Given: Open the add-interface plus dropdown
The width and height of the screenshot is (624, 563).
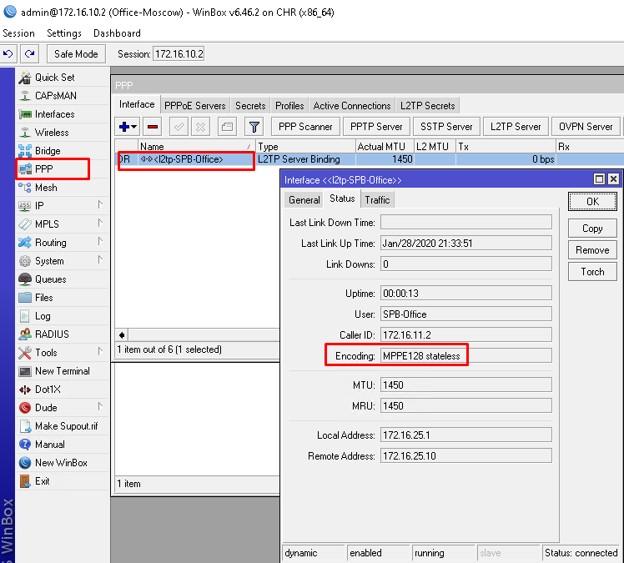Looking at the screenshot, I should coord(127,127).
